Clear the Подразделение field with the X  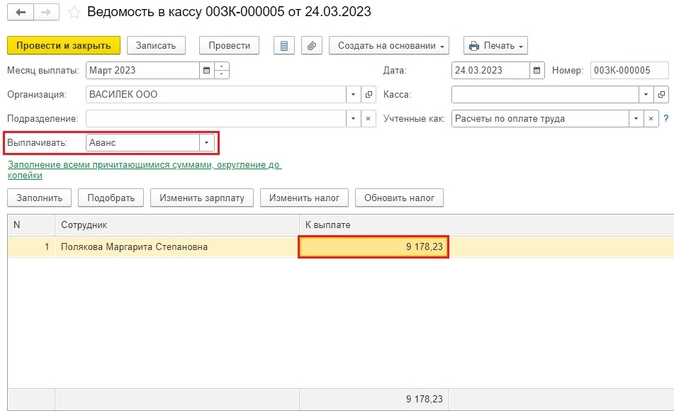pos(368,119)
